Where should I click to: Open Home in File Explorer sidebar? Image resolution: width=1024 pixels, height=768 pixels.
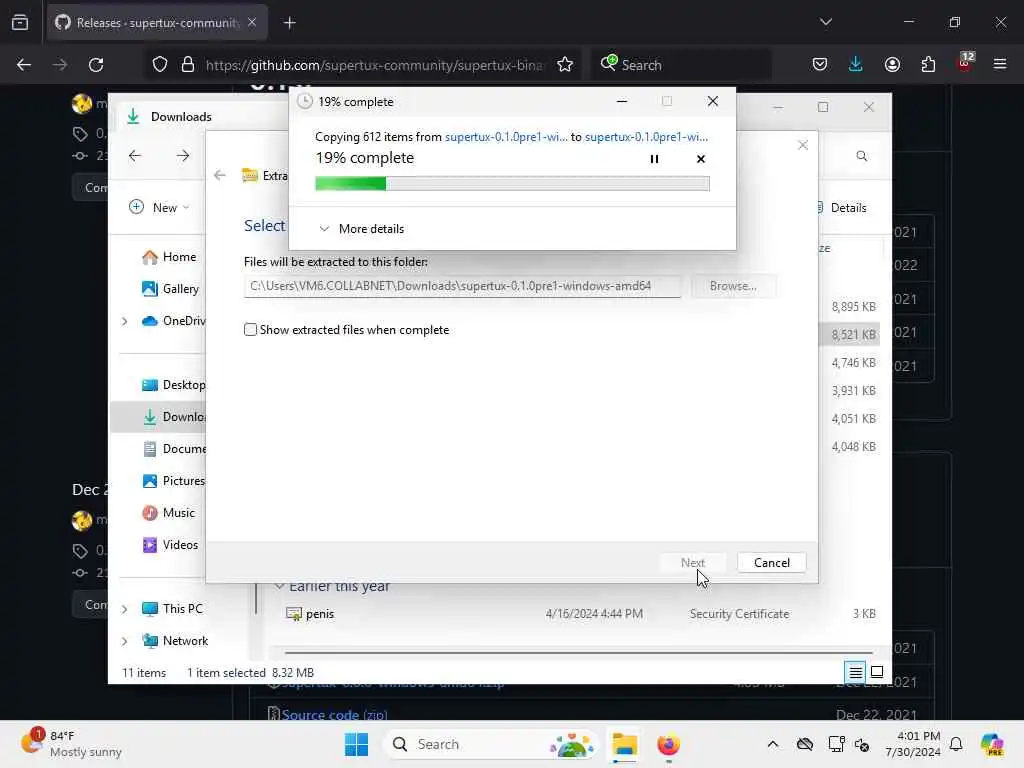point(169,257)
